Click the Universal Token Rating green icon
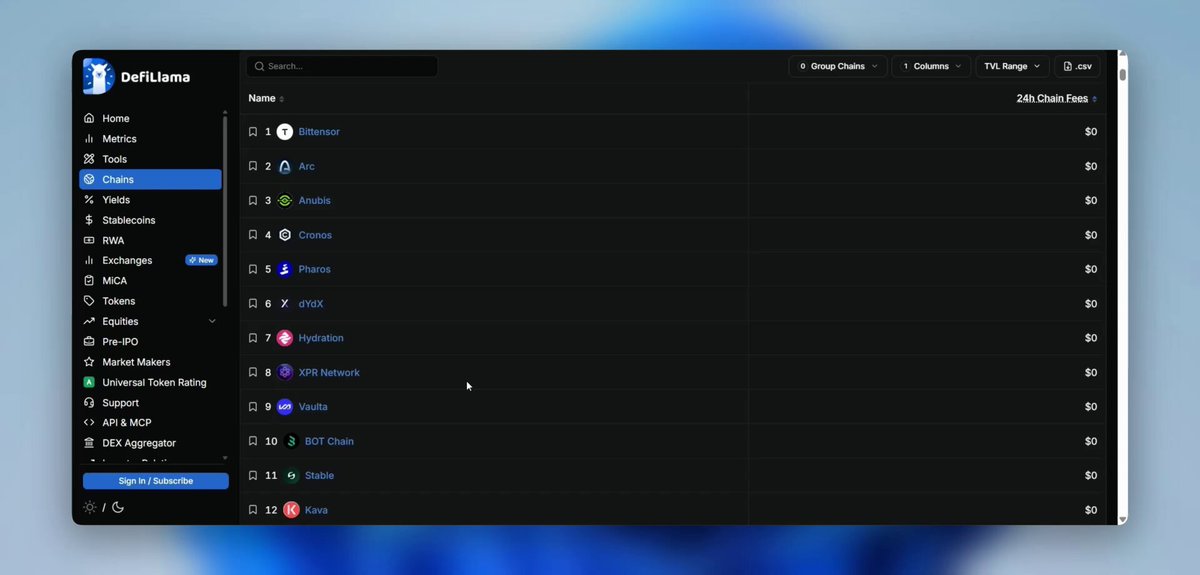This screenshot has height=575, width=1200. pos(89,382)
